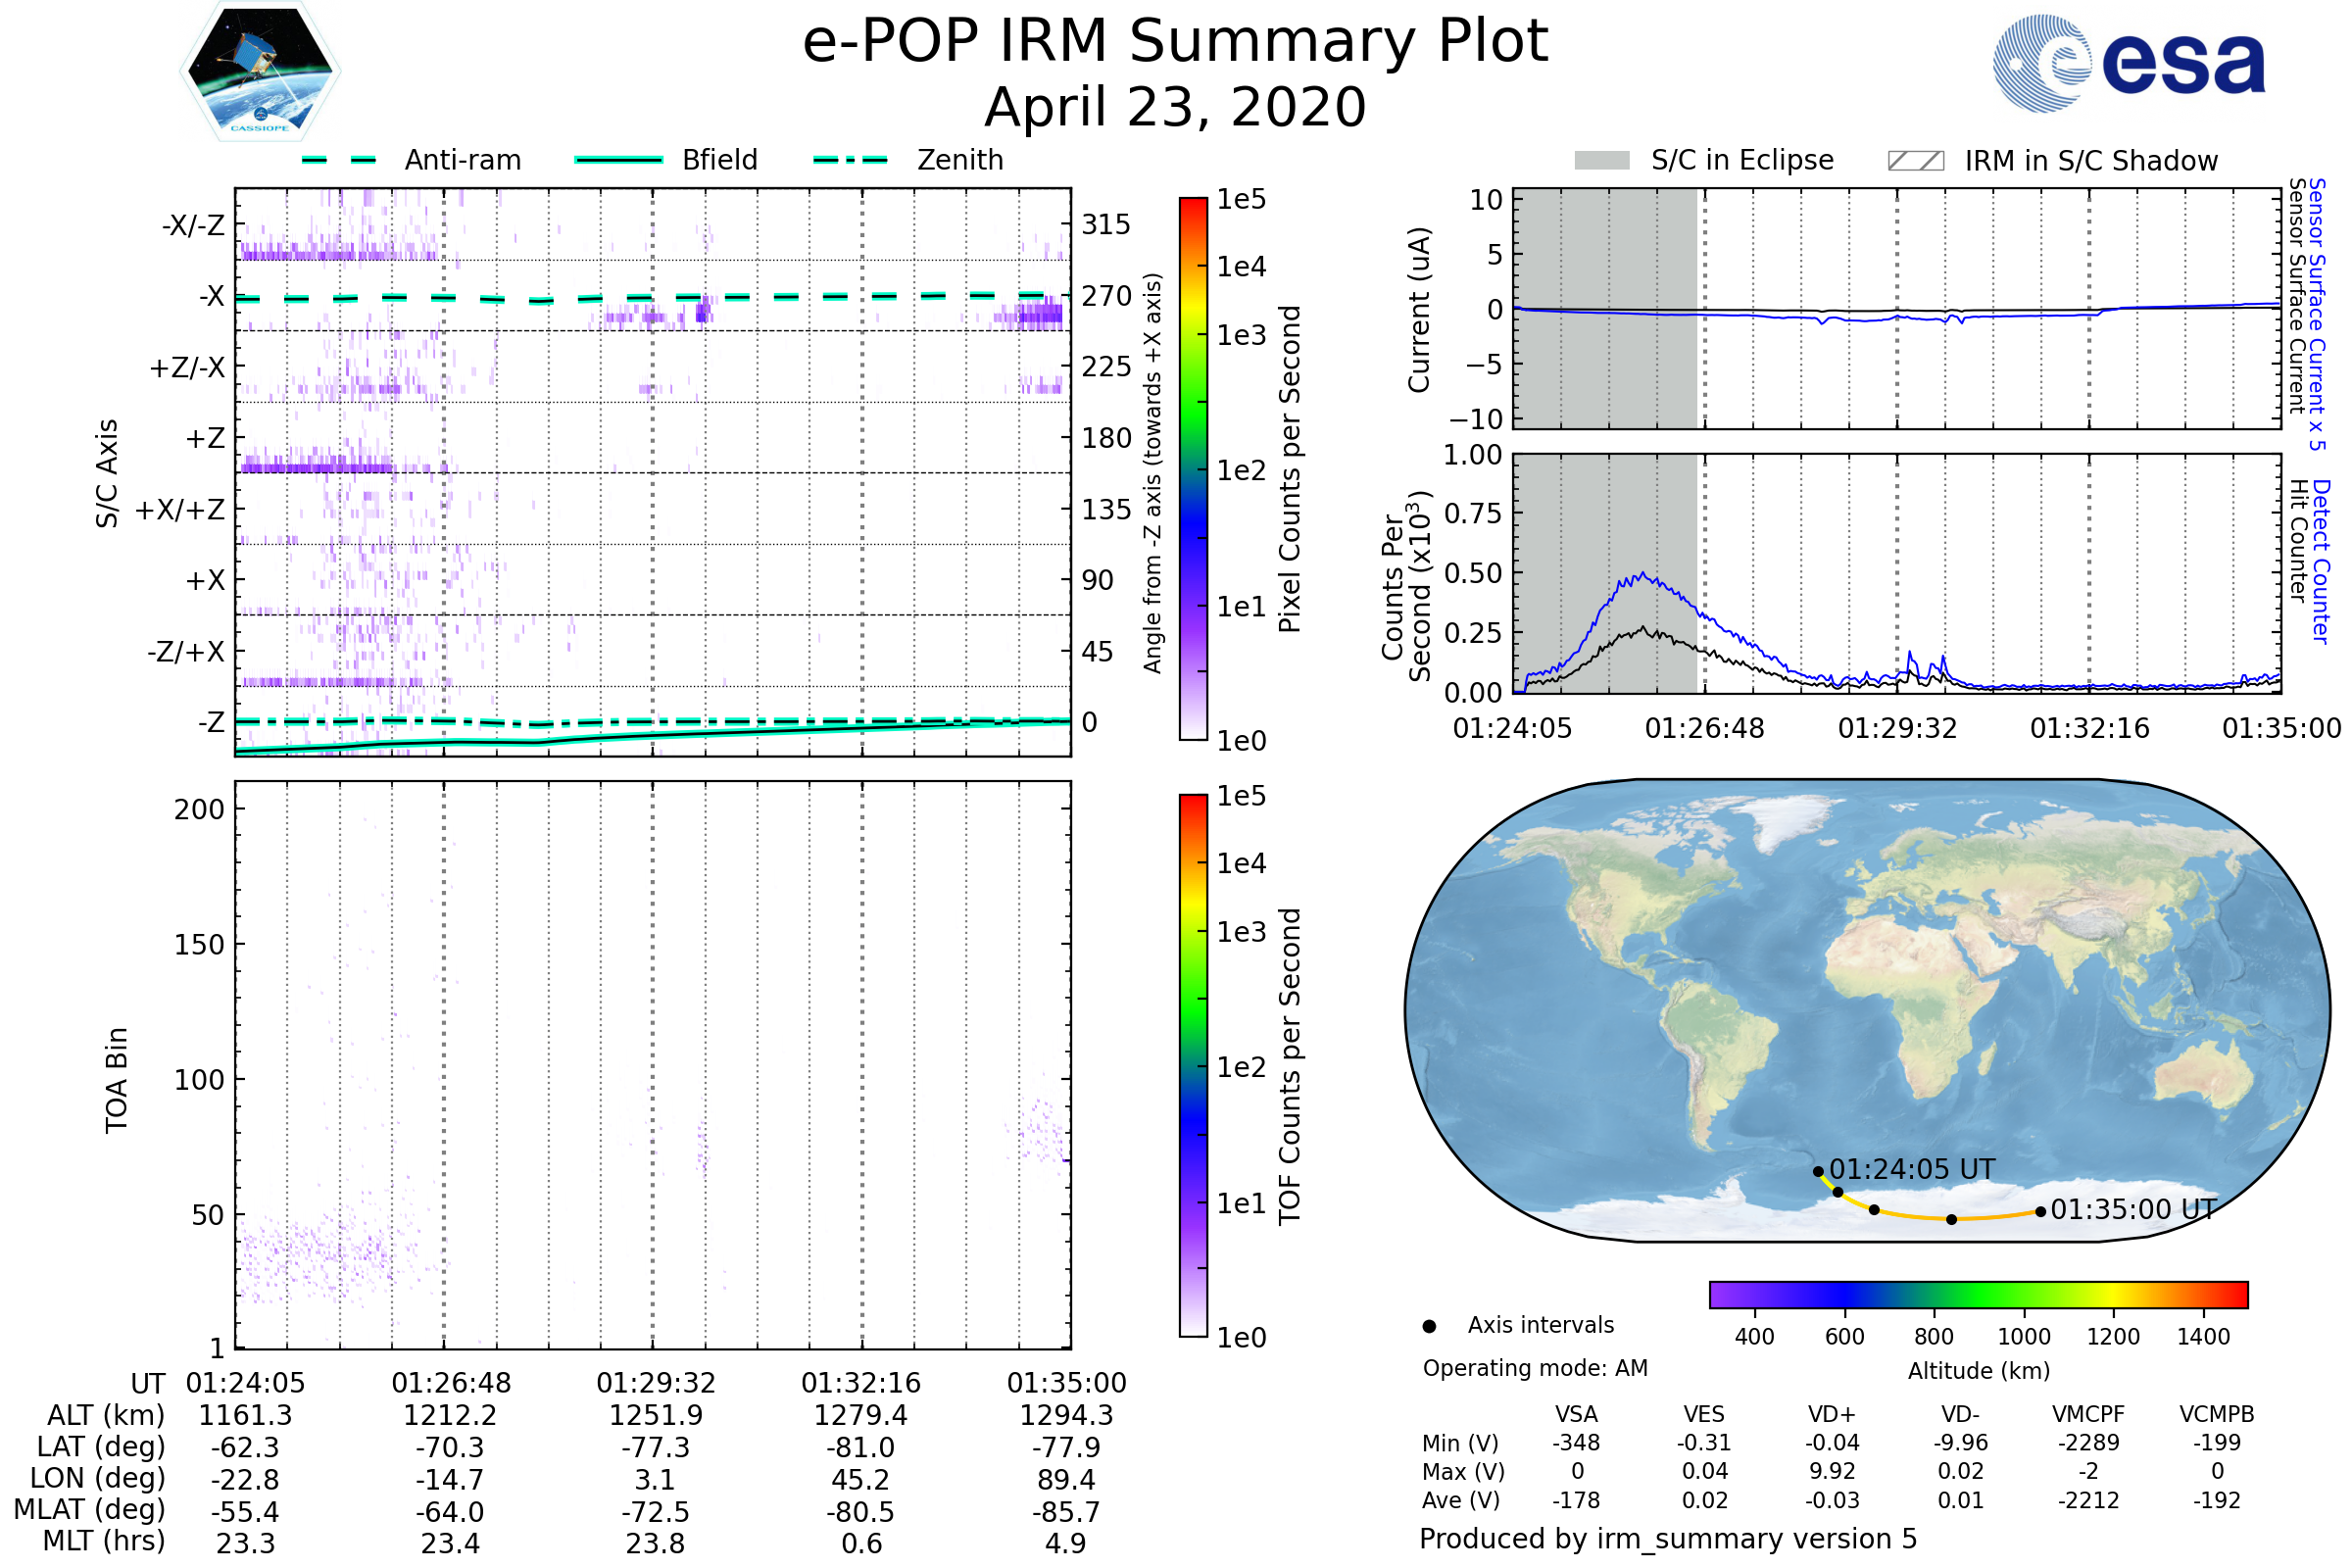Click the Altitude (km) horizontal colorbar

pyautogui.click(x=1978, y=1294)
